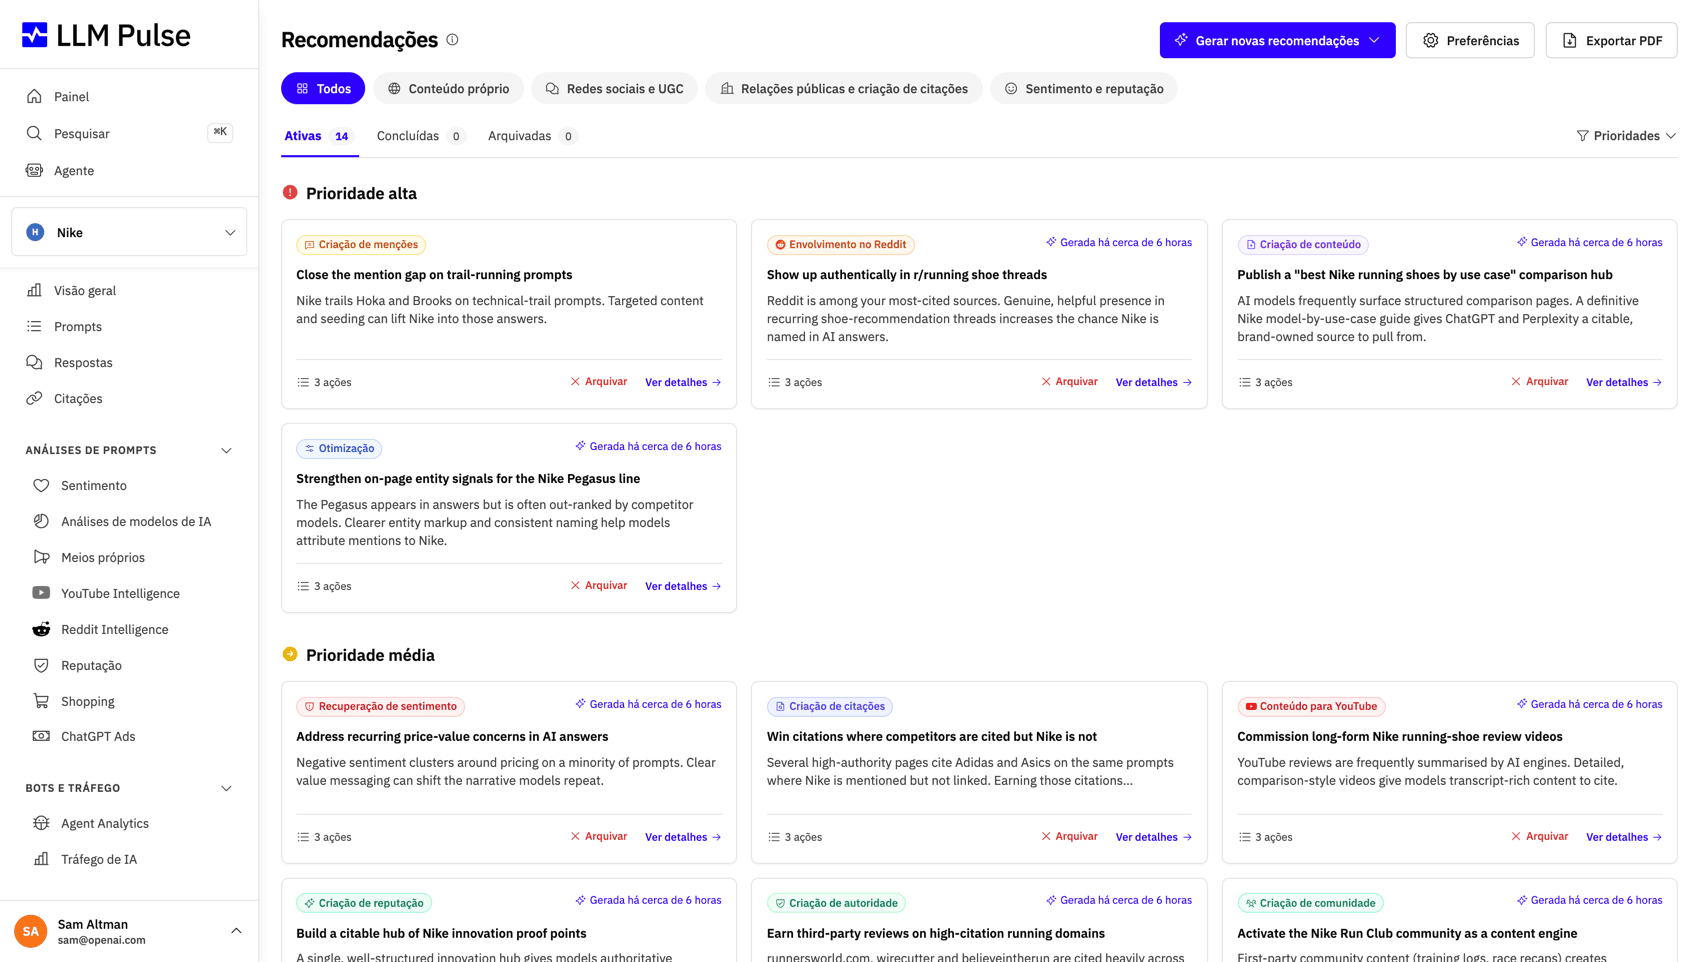Open the Pesquisar search field
The width and height of the screenshot is (1700, 962).
pyautogui.click(x=129, y=134)
